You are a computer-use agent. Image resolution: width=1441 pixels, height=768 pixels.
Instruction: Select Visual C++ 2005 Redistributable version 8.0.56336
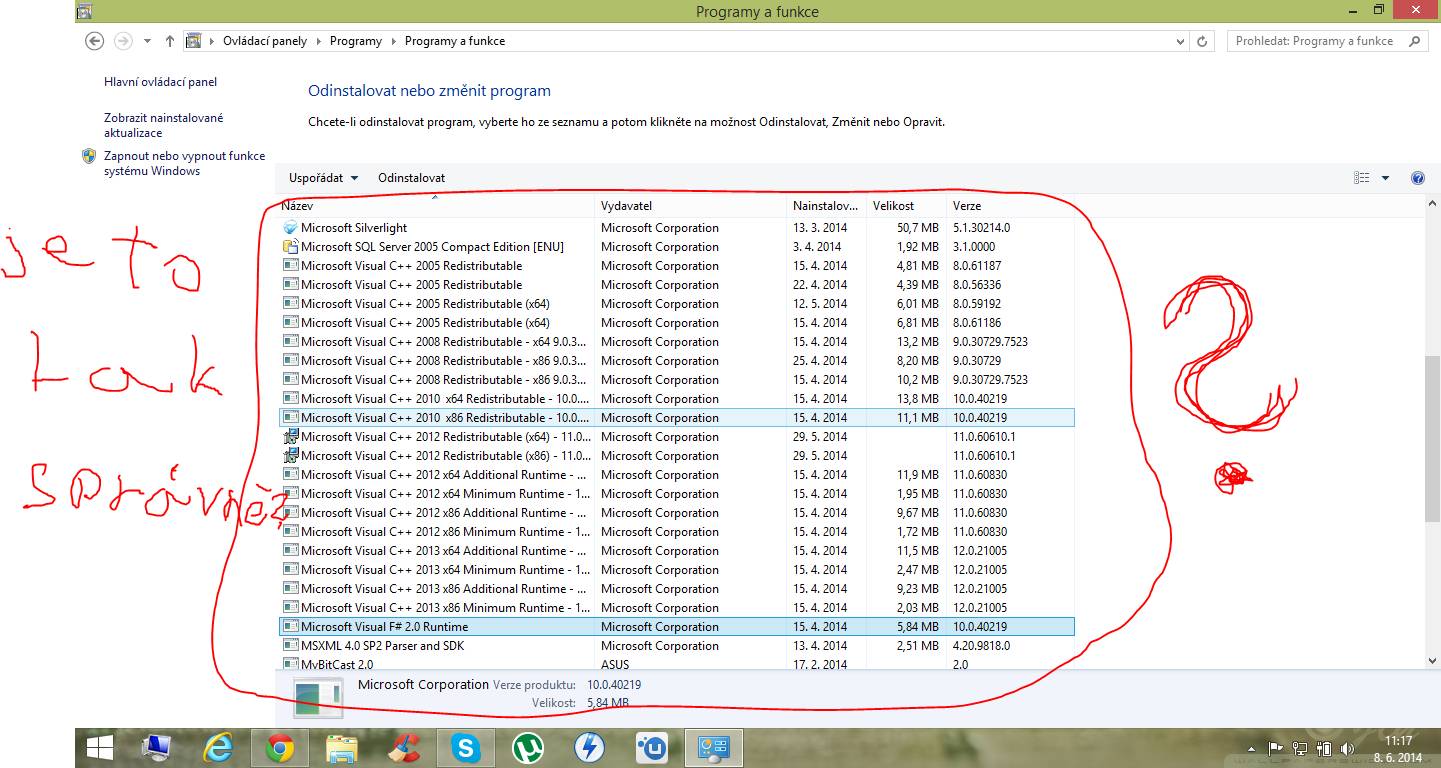pos(677,285)
